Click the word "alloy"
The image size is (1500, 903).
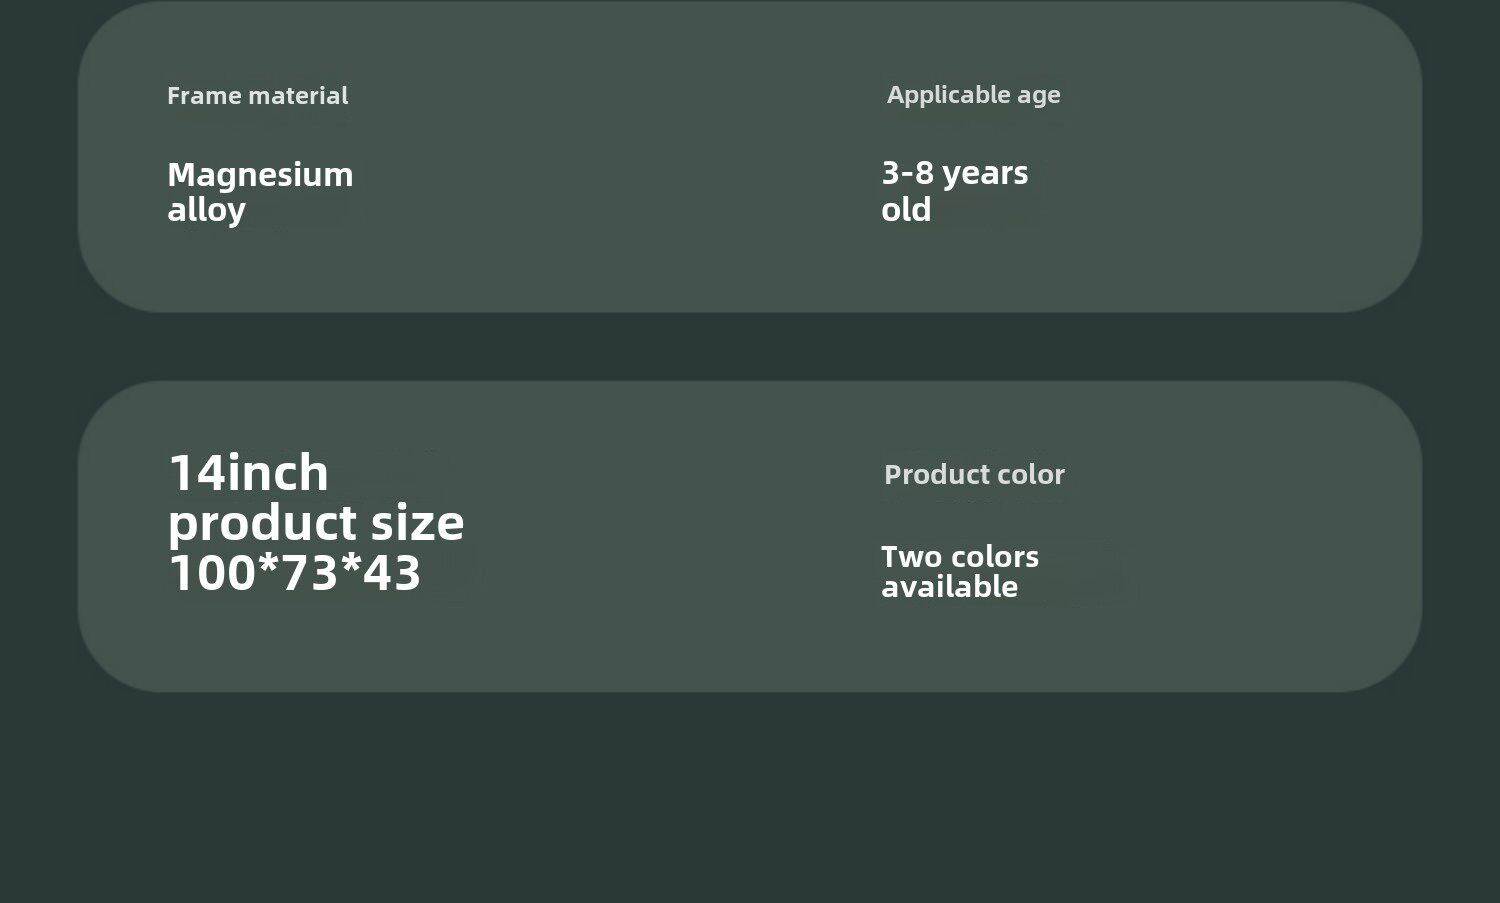(206, 210)
